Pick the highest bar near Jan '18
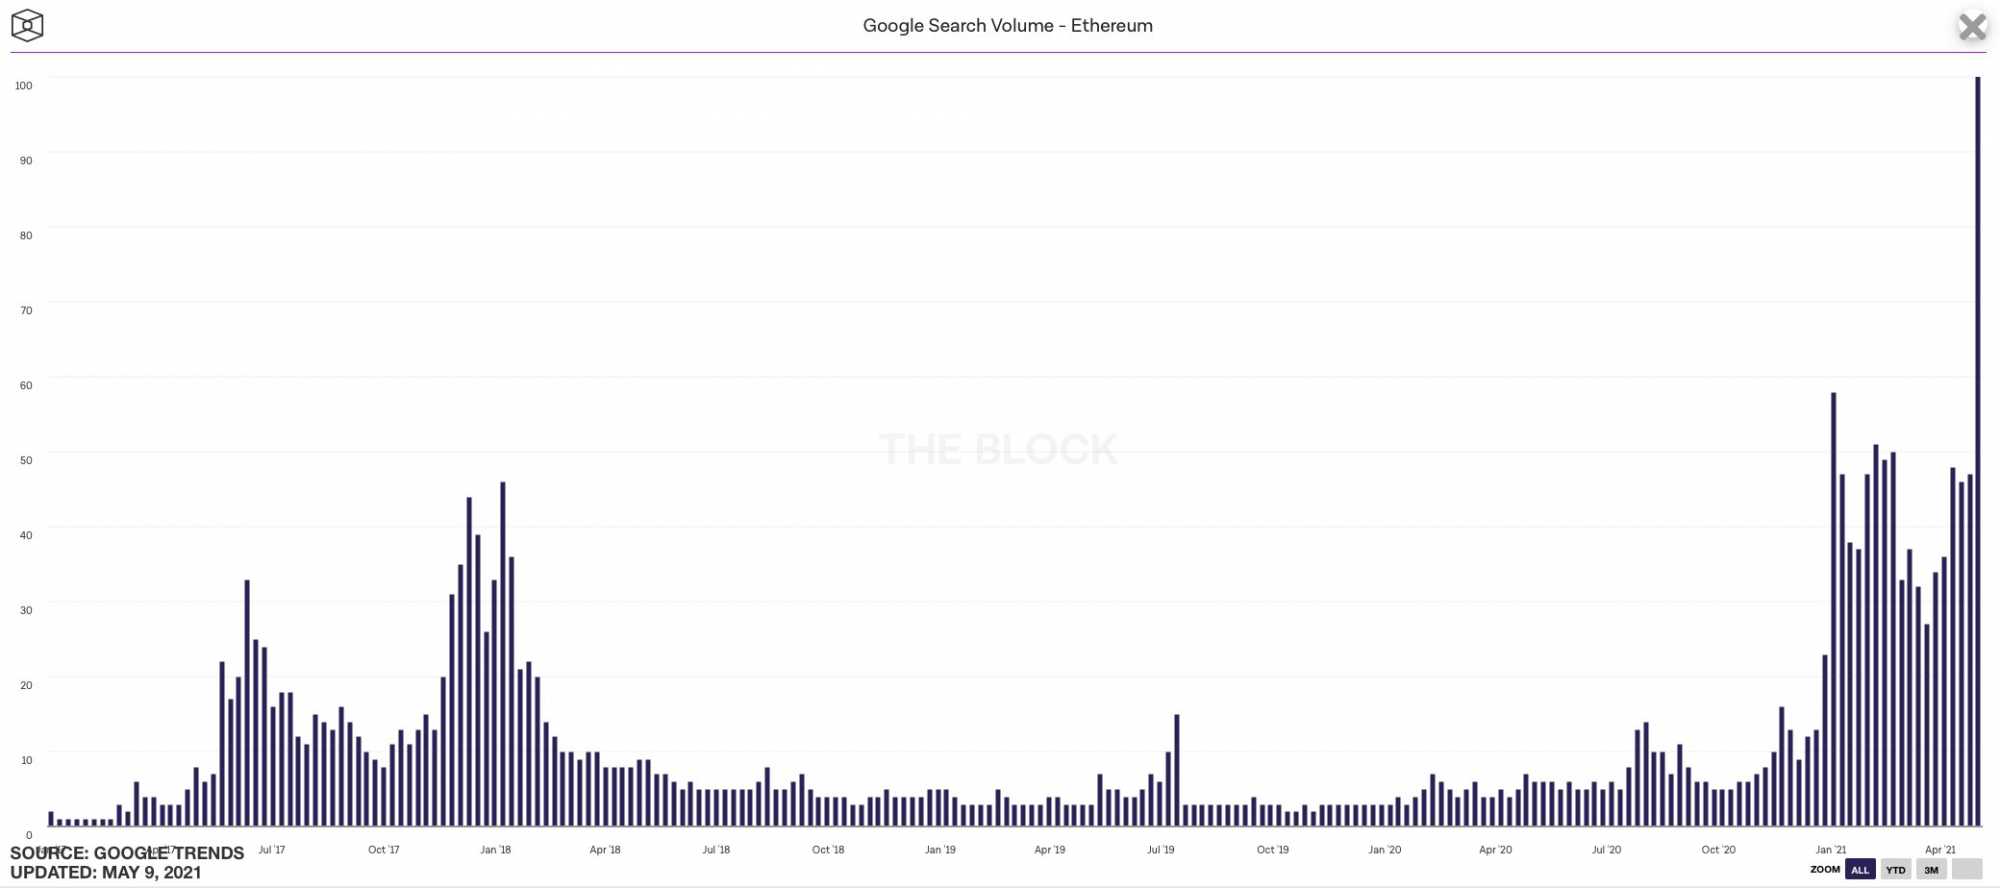 point(503,655)
